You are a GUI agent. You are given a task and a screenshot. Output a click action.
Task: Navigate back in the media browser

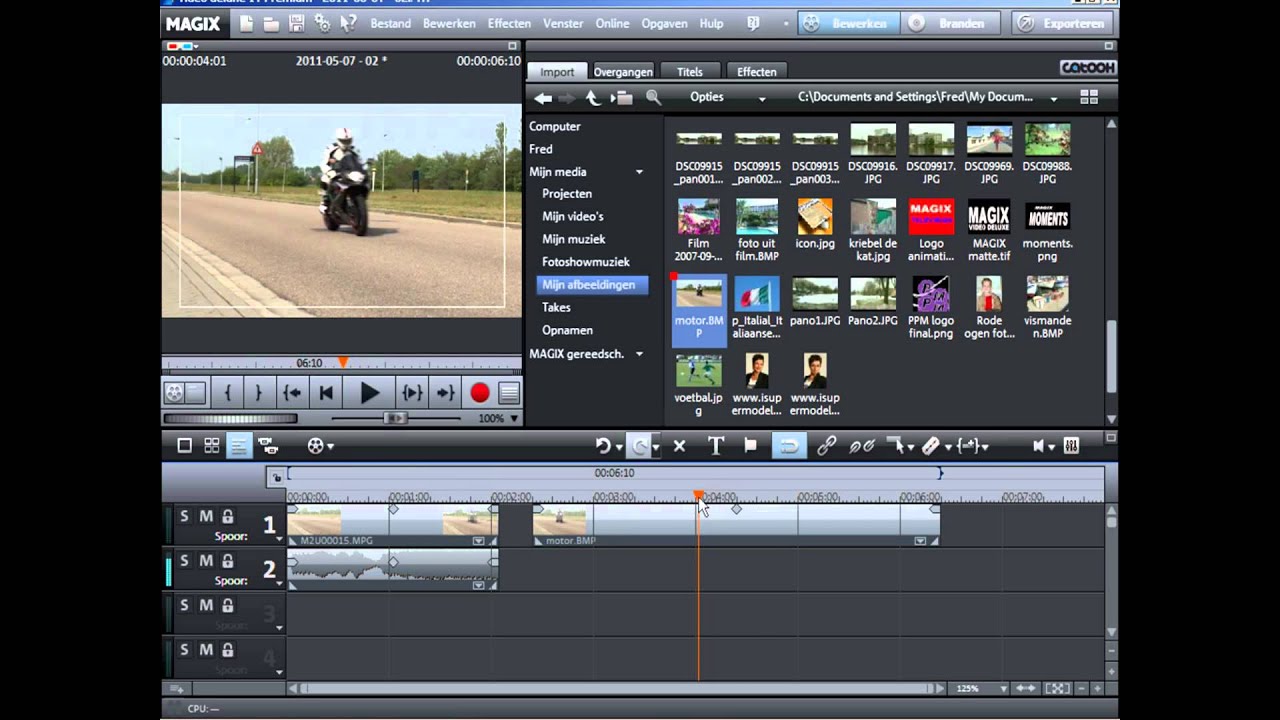pos(543,98)
